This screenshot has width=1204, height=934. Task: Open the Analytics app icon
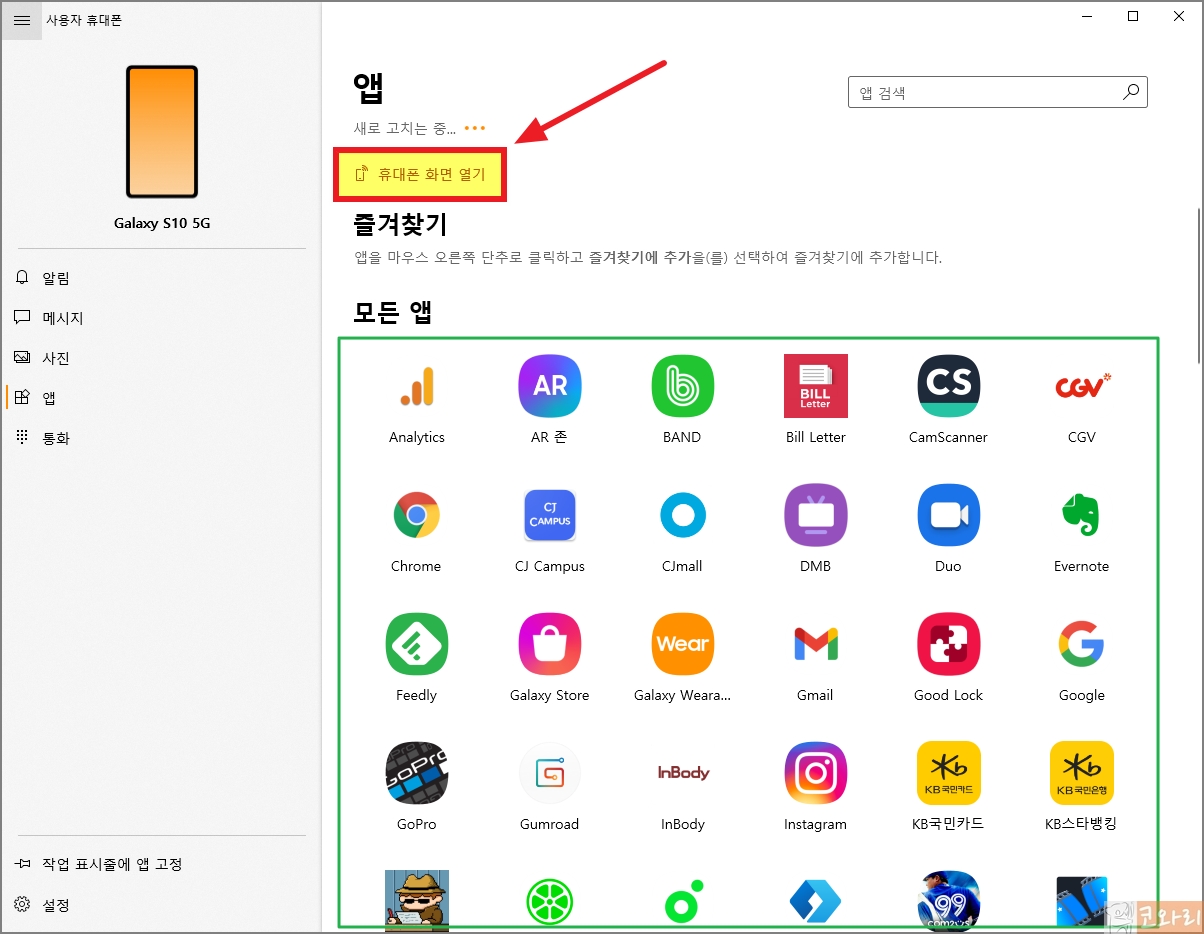(x=416, y=386)
